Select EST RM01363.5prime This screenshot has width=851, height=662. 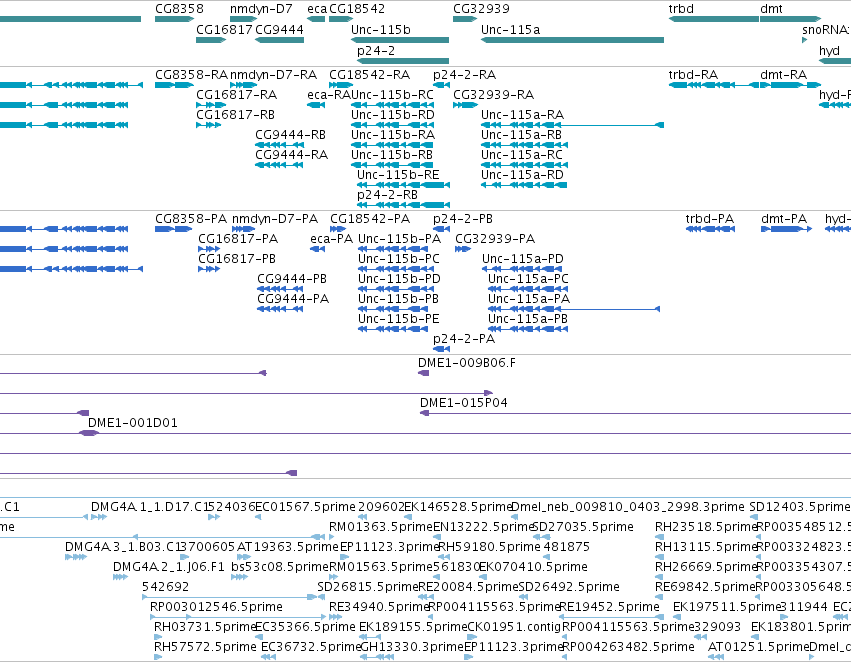point(333,537)
